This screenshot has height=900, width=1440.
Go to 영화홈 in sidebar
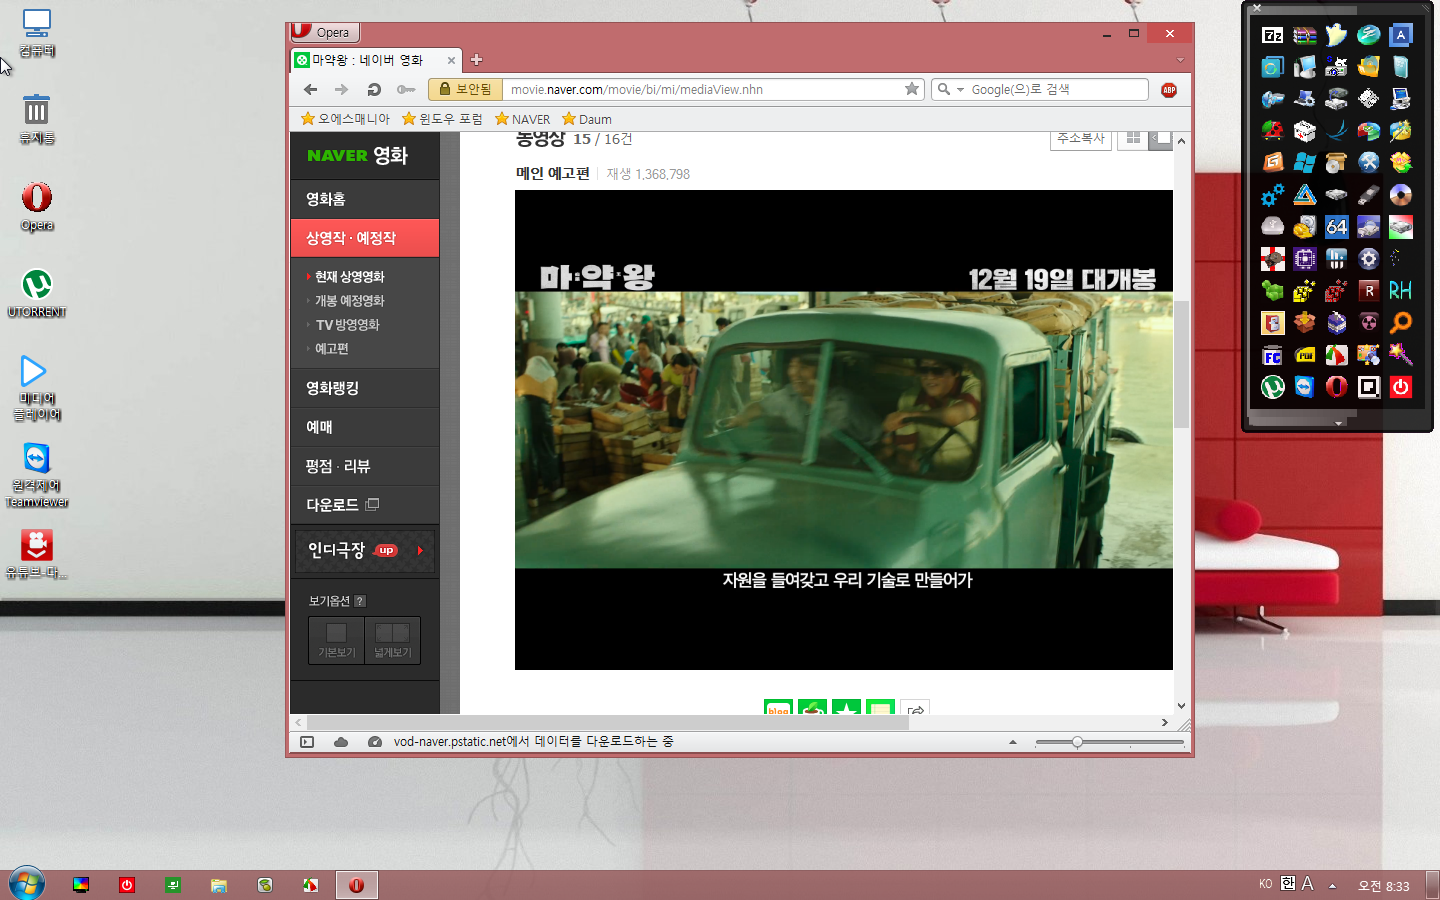(365, 199)
